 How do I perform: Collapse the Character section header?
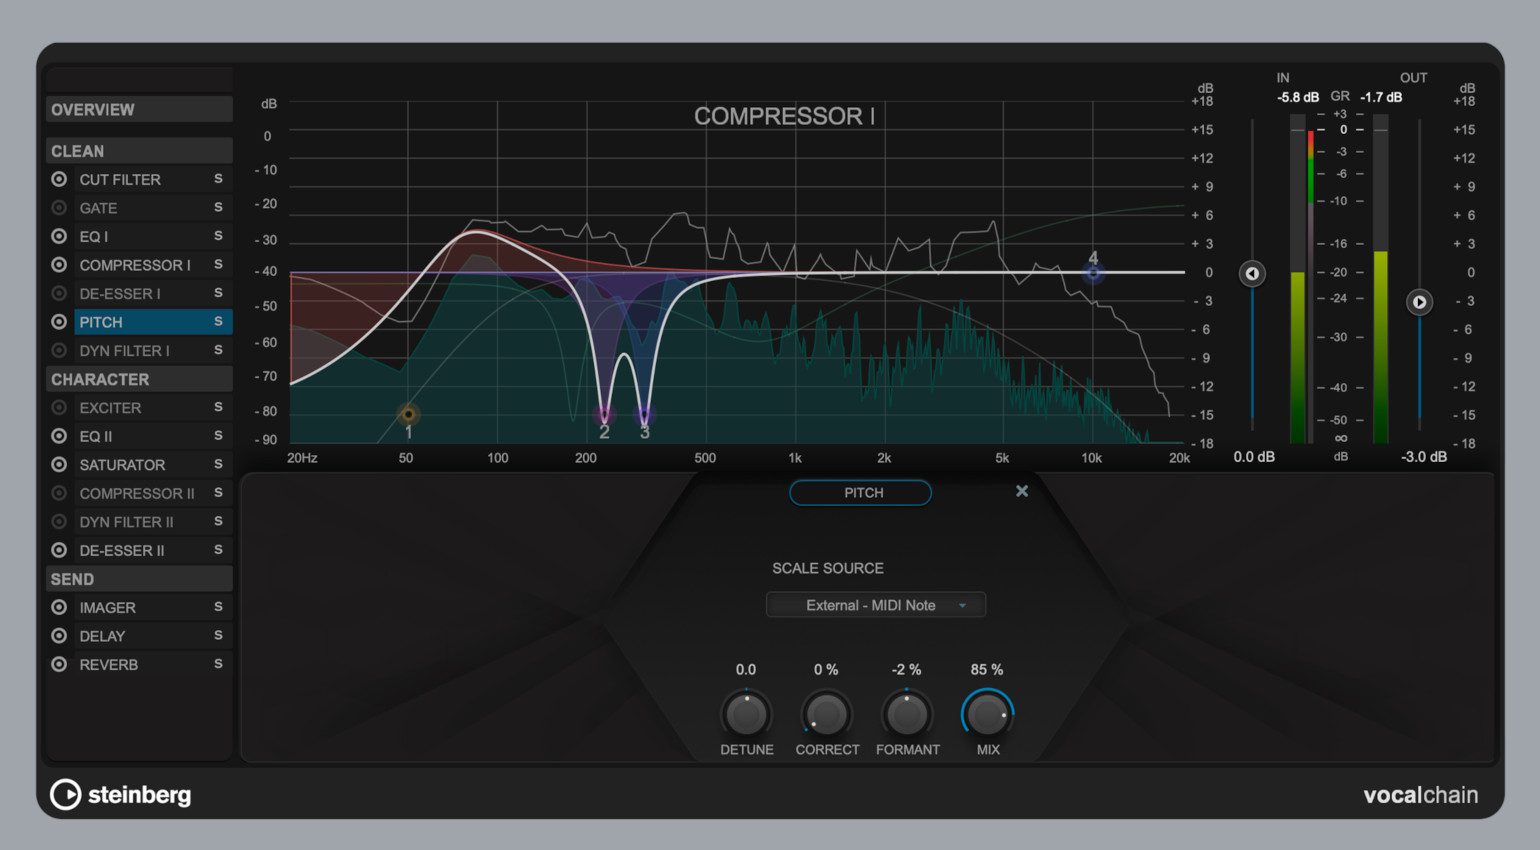pyautogui.click(x=138, y=379)
